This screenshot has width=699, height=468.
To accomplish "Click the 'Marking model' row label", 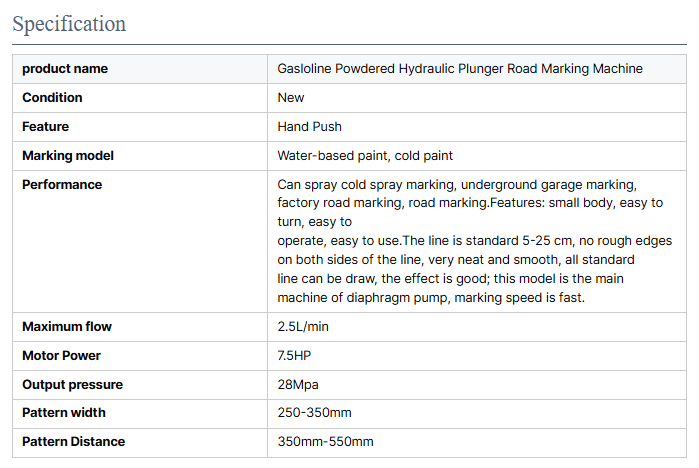I will (x=68, y=156).
